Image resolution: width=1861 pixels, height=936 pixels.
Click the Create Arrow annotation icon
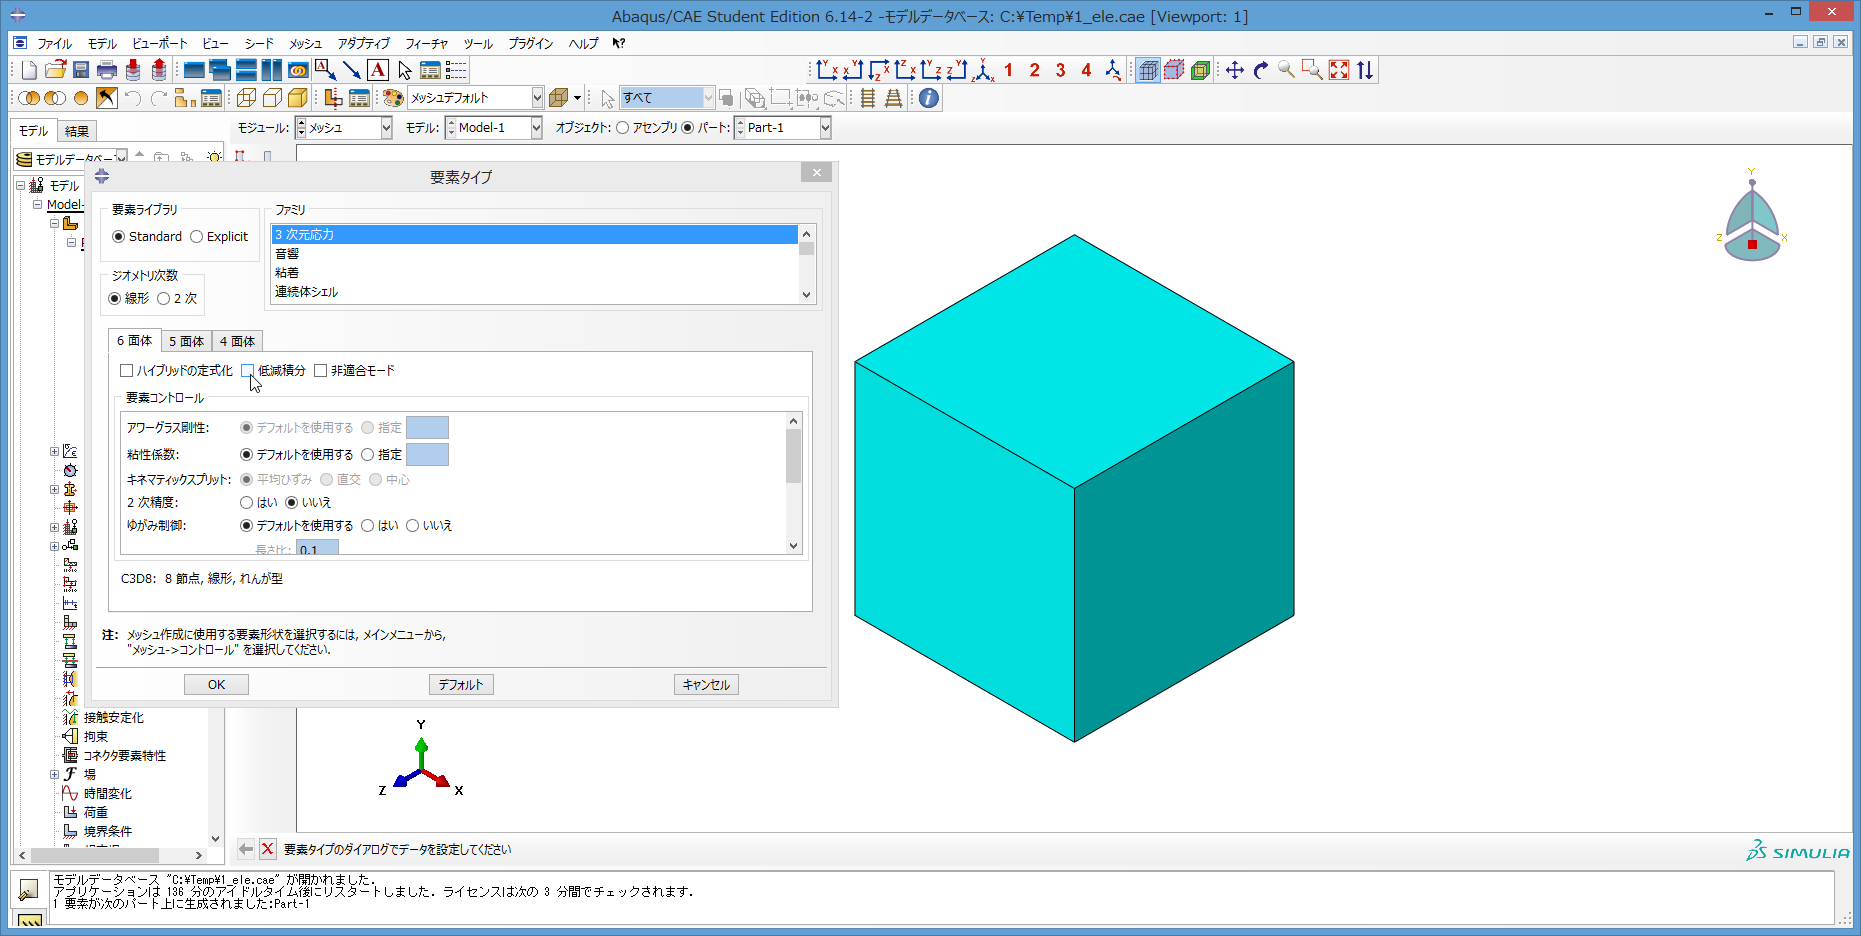click(352, 70)
